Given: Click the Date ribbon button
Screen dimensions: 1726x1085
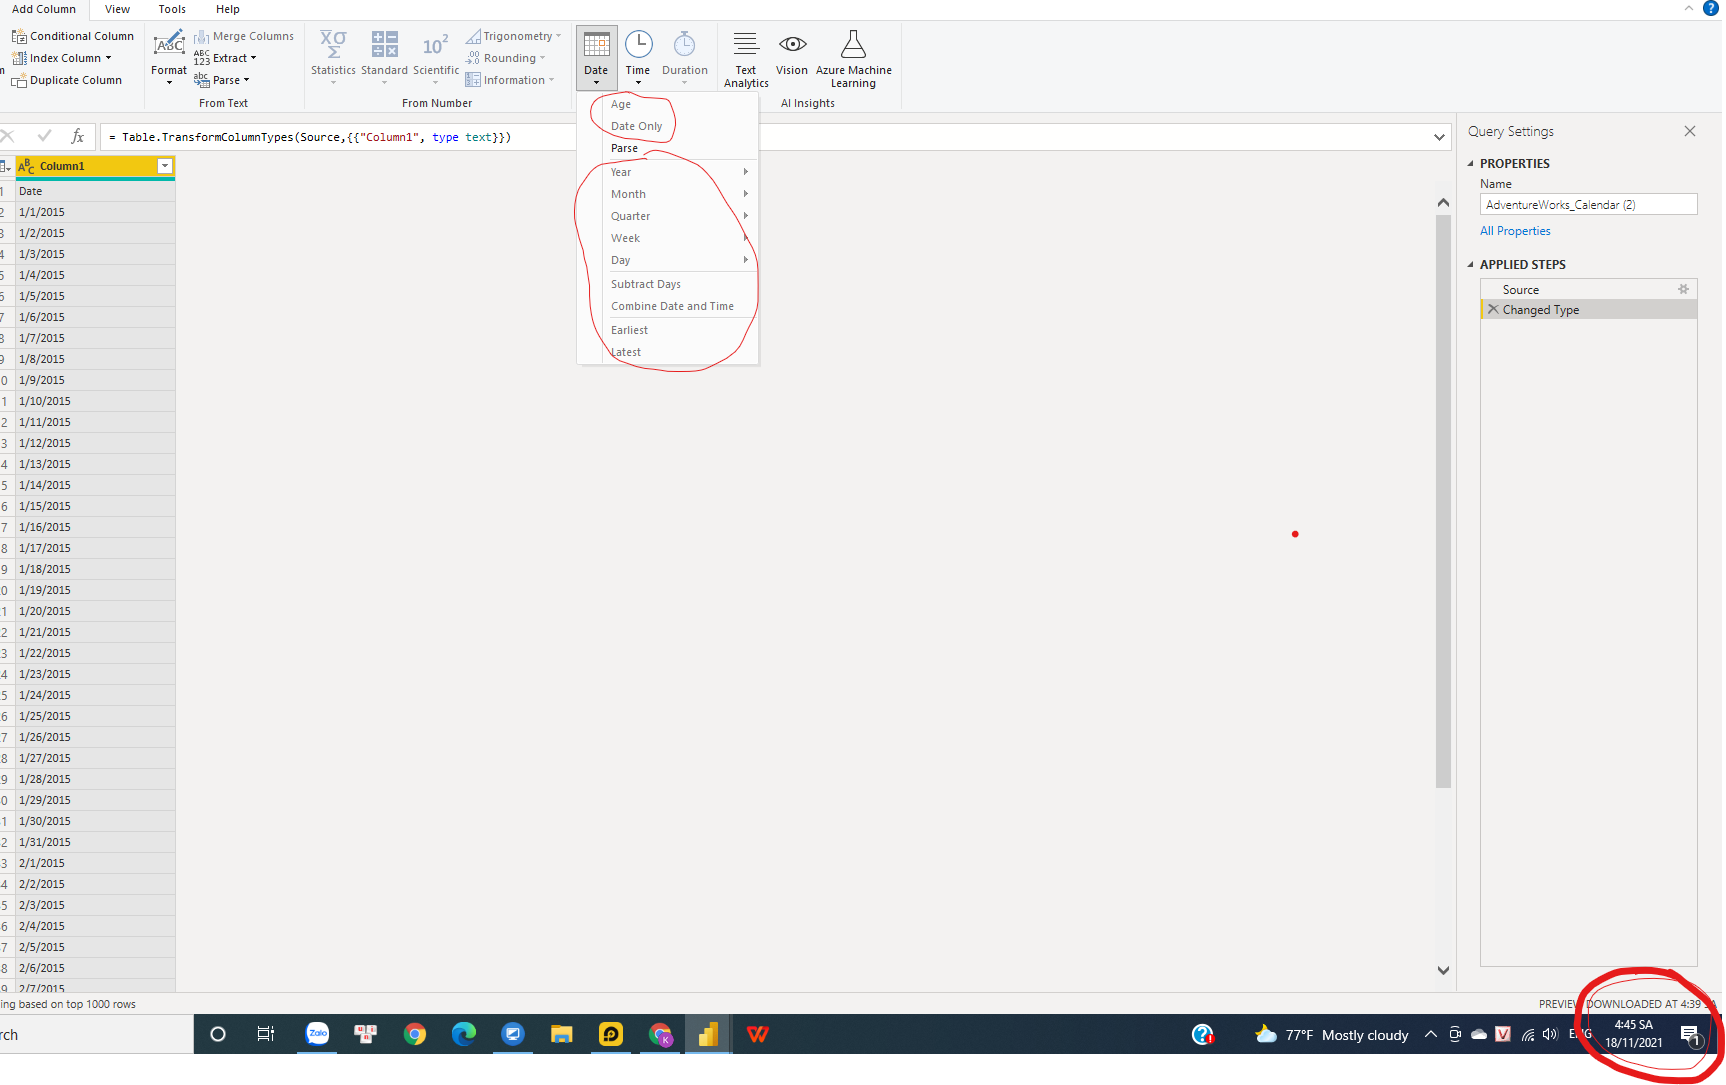Looking at the screenshot, I should click(596, 57).
